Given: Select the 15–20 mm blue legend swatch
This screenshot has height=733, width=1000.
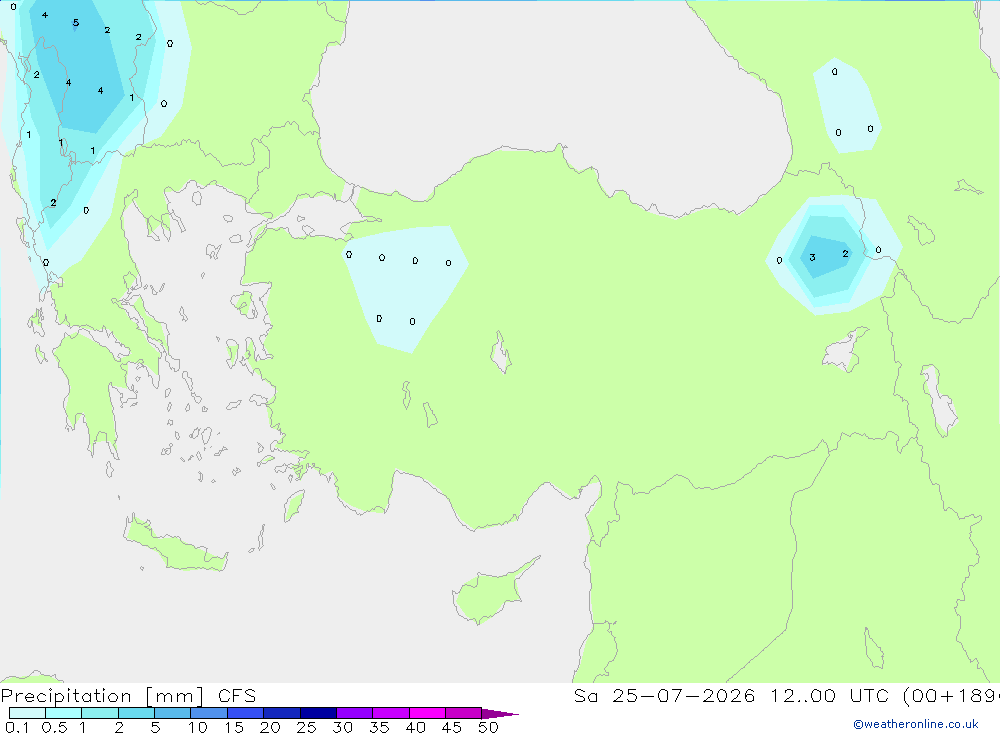Looking at the screenshot, I should [245, 713].
